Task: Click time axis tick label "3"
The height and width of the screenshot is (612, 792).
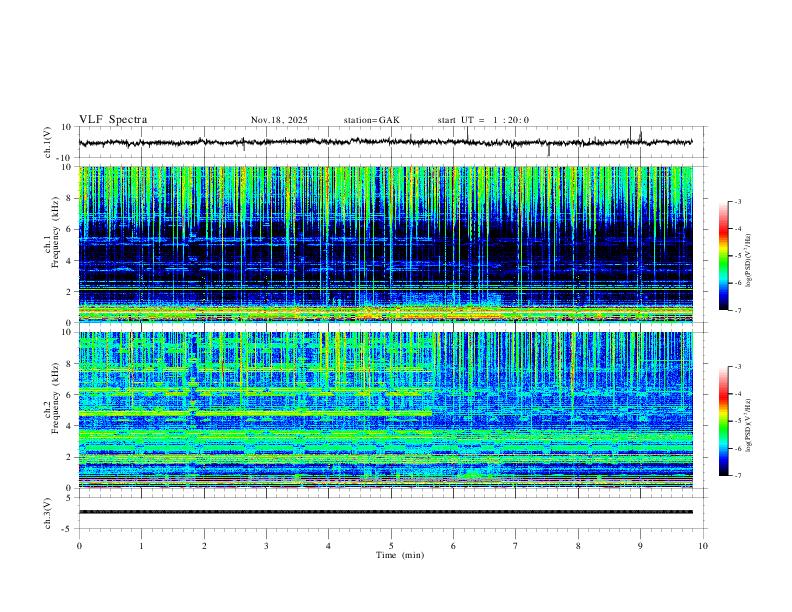Action: coord(266,546)
